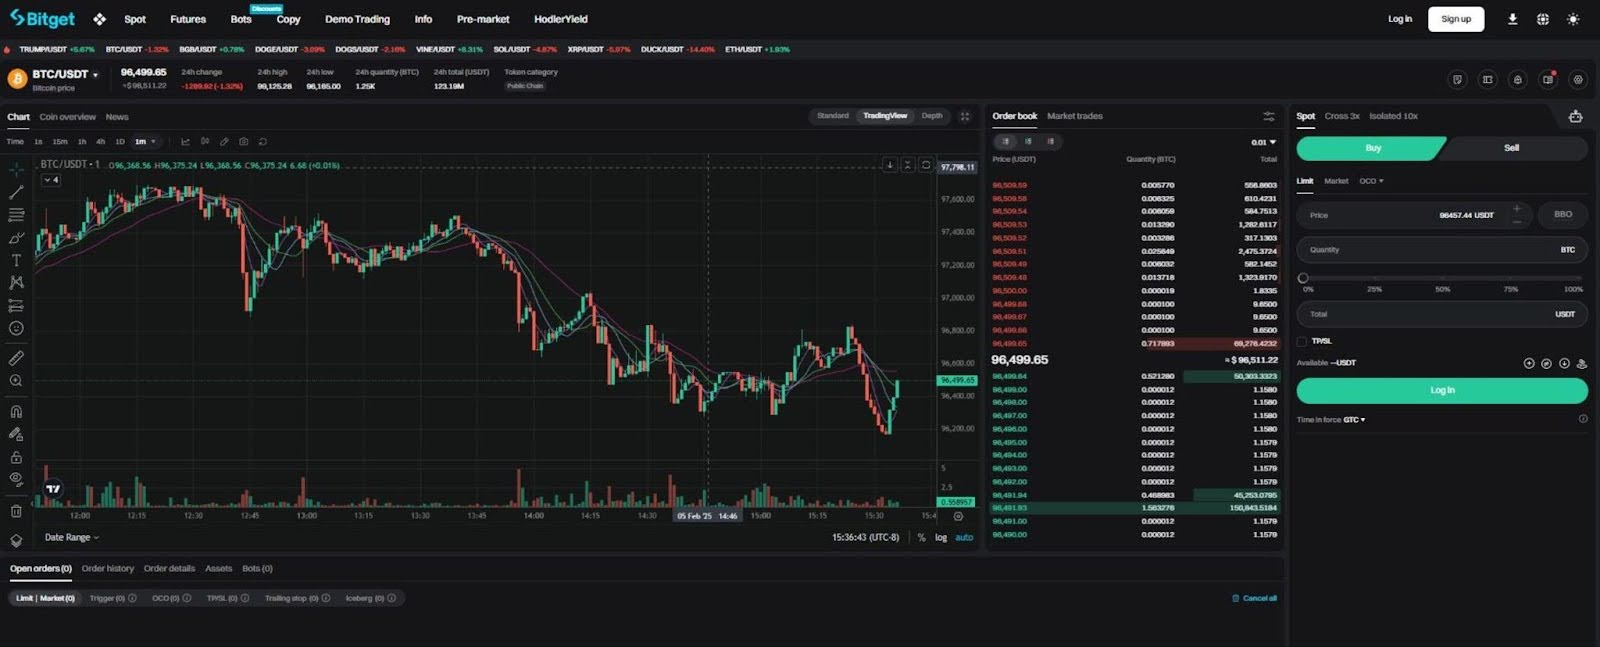Toggle the light/dark theme sun icon
Viewport: 1600px width, 647px height.
tap(1573, 19)
